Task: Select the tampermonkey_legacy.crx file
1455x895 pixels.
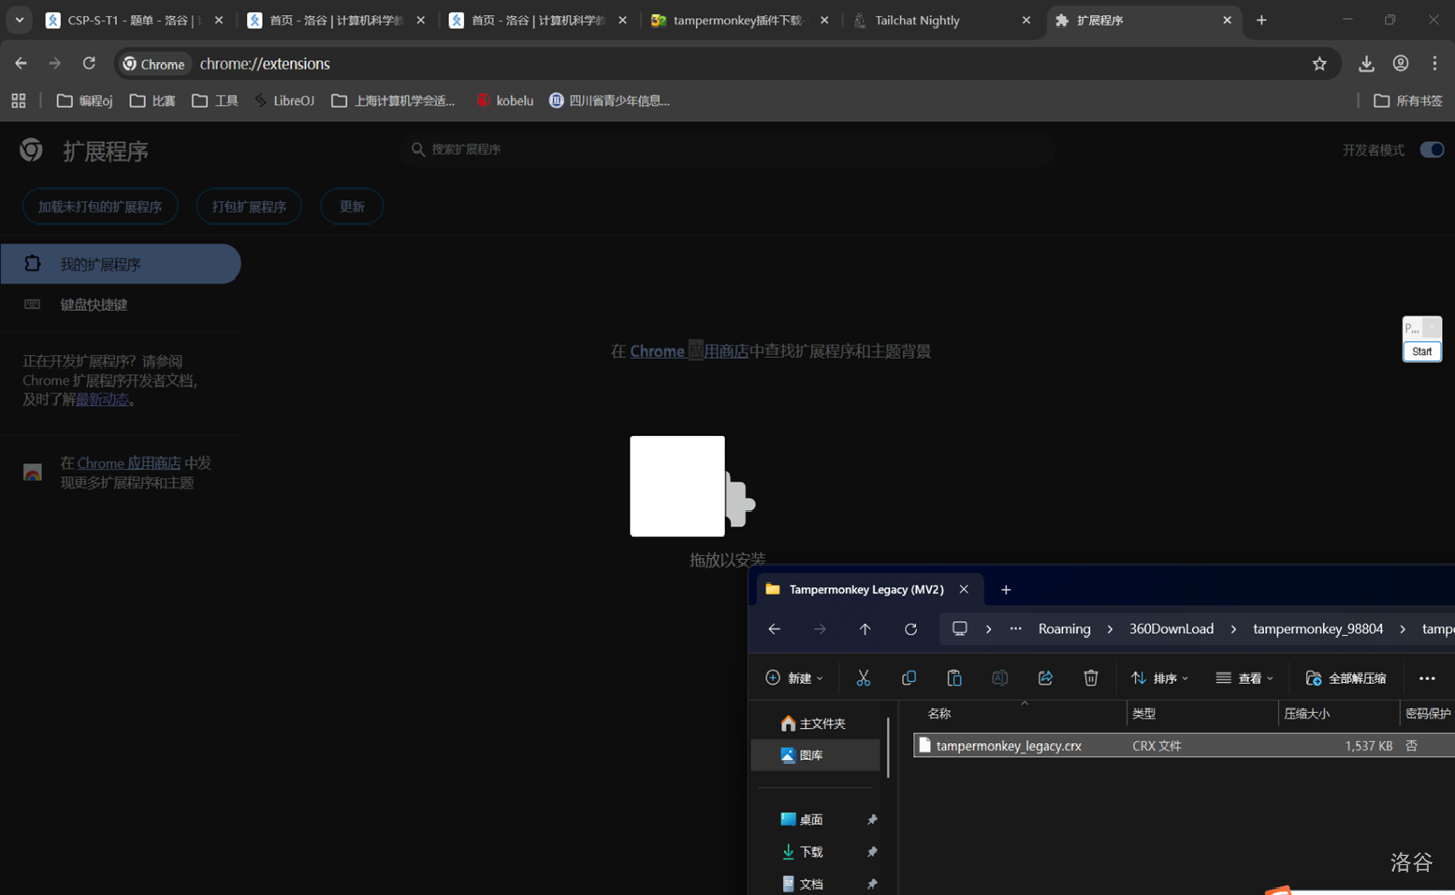Action: [x=1008, y=746]
